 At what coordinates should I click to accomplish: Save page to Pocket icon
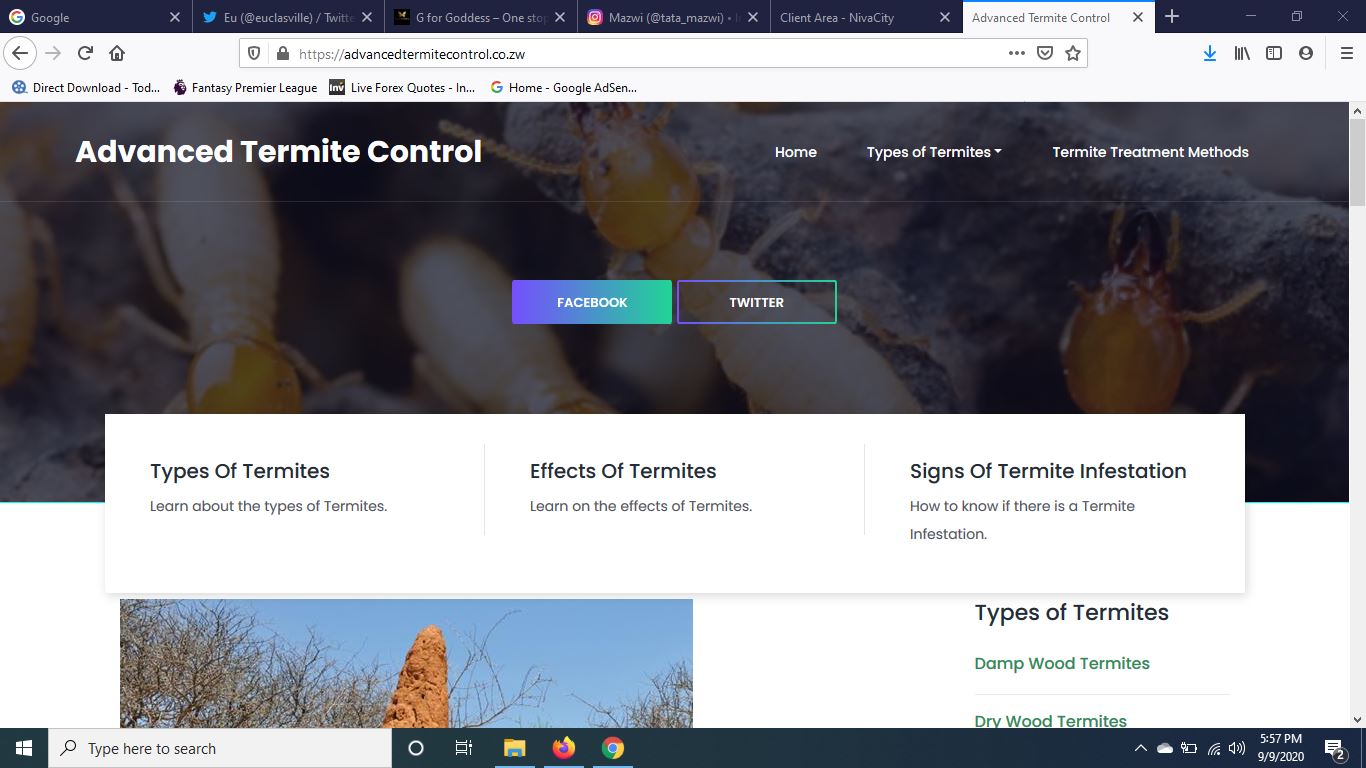(1045, 53)
